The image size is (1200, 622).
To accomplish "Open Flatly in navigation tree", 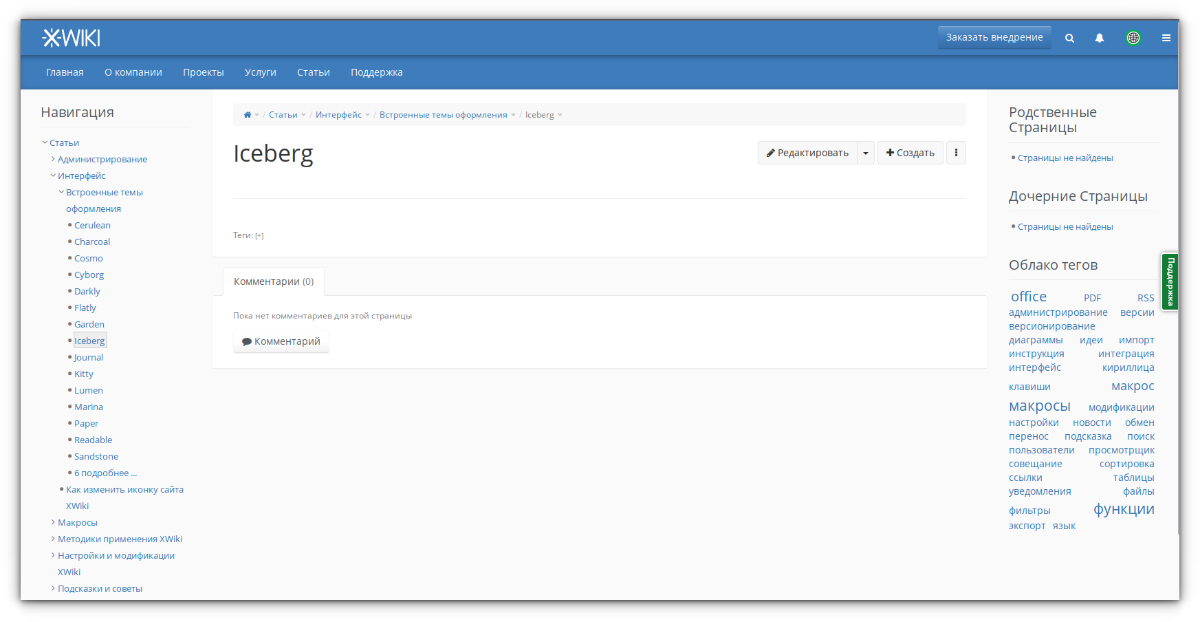I will (x=85, y=308).
